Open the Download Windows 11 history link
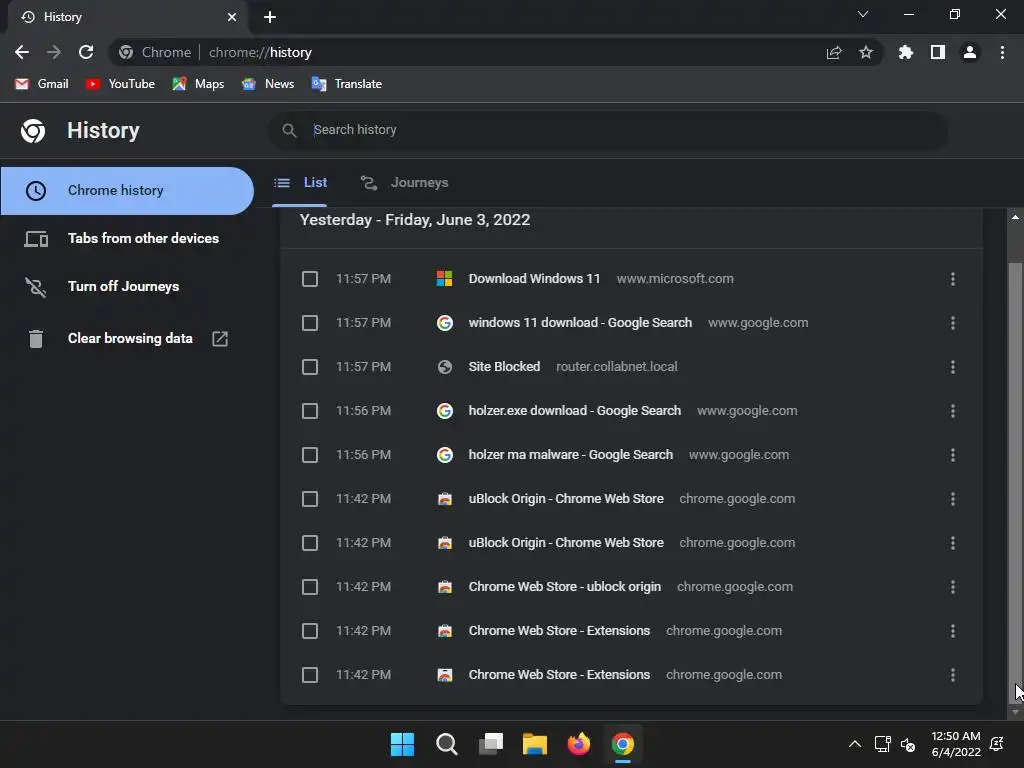The image size is (1024, 768). point(534,279)
